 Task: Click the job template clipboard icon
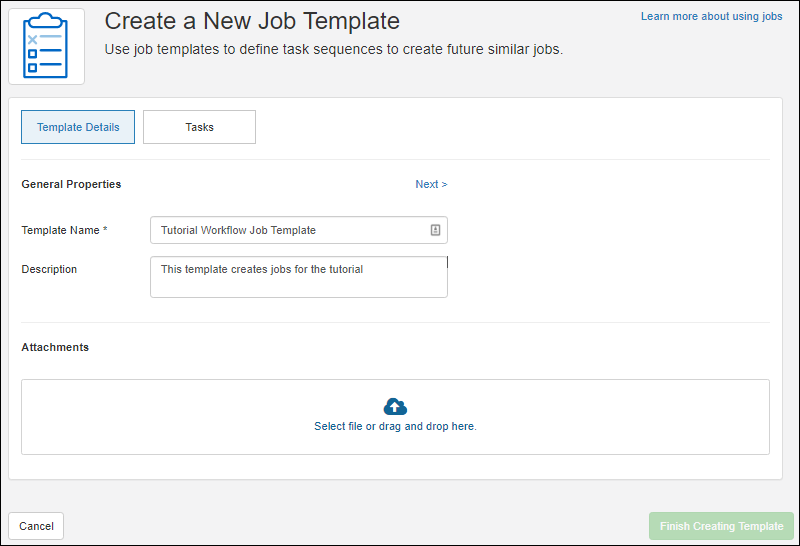(46, 46)
